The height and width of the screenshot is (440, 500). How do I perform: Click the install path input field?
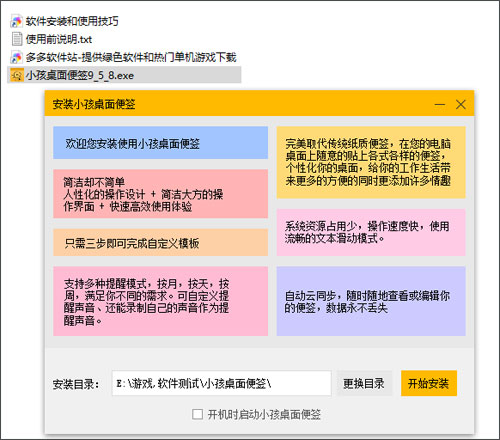coord(222,383)
